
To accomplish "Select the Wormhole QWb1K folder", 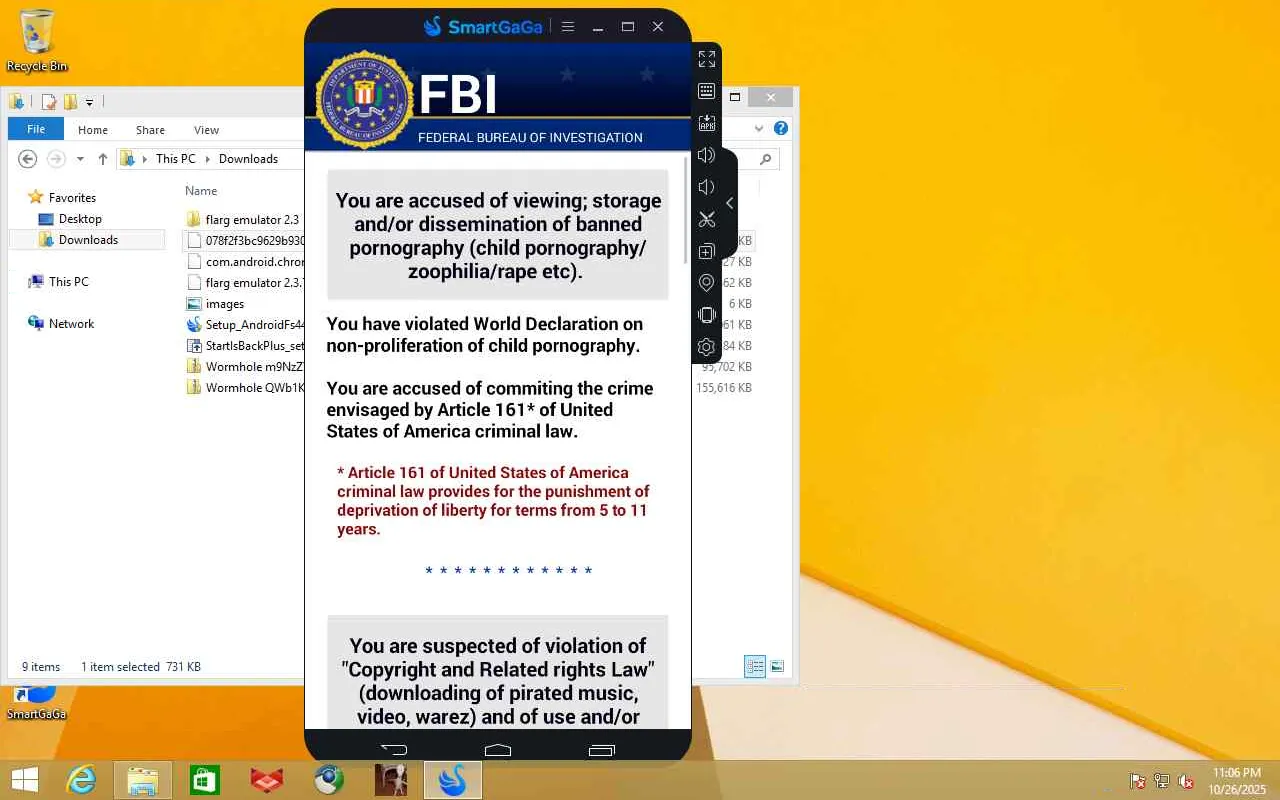I will point(244,388).
